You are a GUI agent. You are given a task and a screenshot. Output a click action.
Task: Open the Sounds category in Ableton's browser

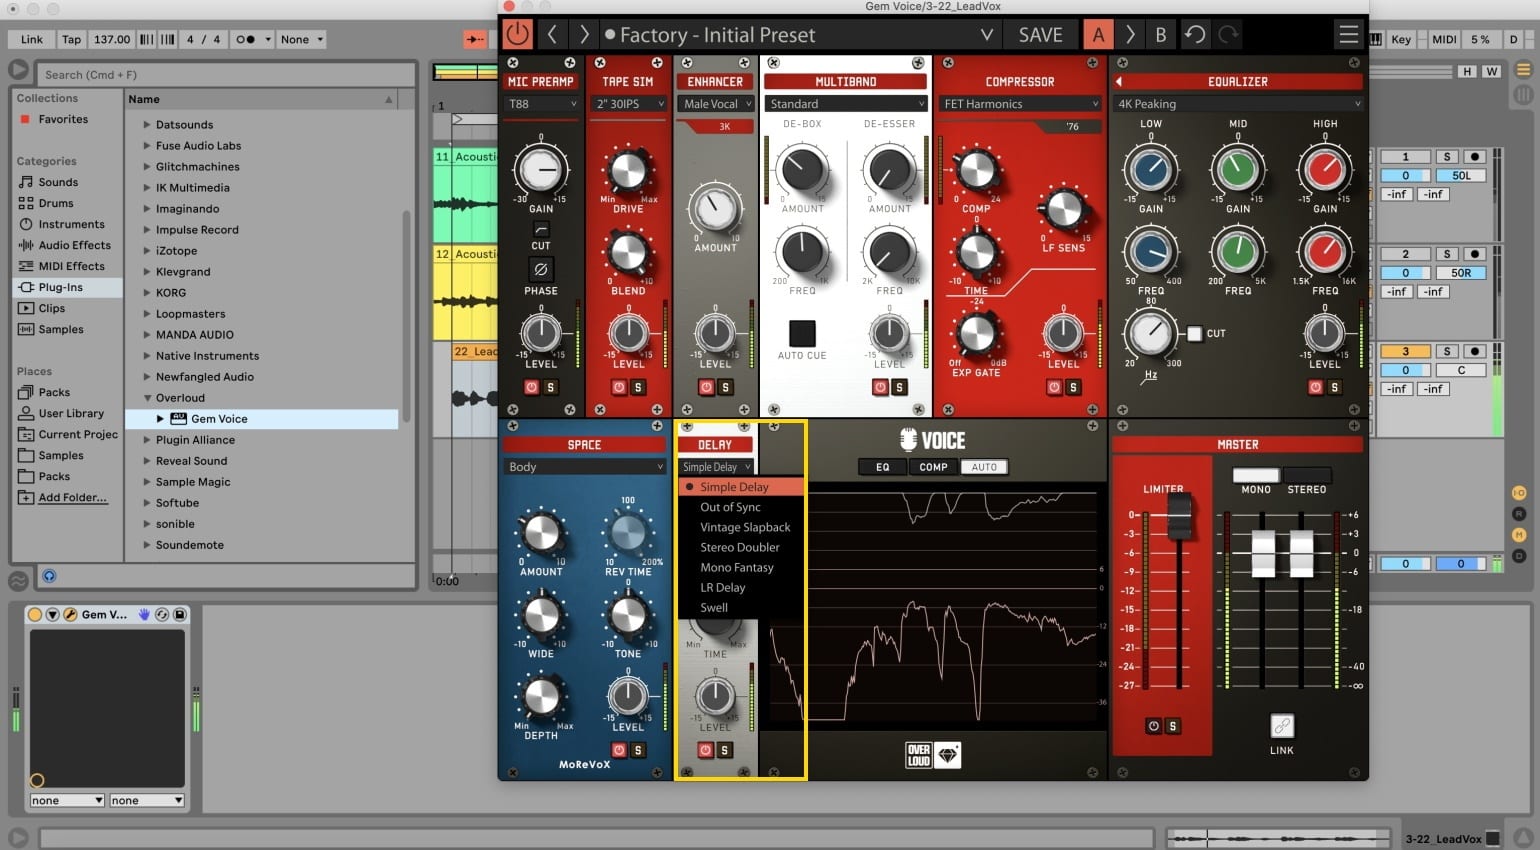click(x=58, y=182)
